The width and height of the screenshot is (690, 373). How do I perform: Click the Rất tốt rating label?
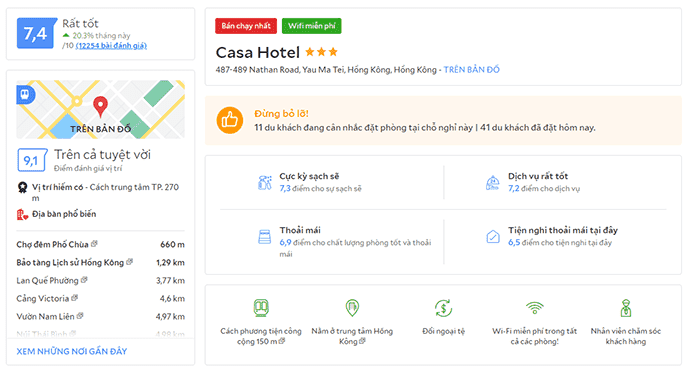pos(80,23)
